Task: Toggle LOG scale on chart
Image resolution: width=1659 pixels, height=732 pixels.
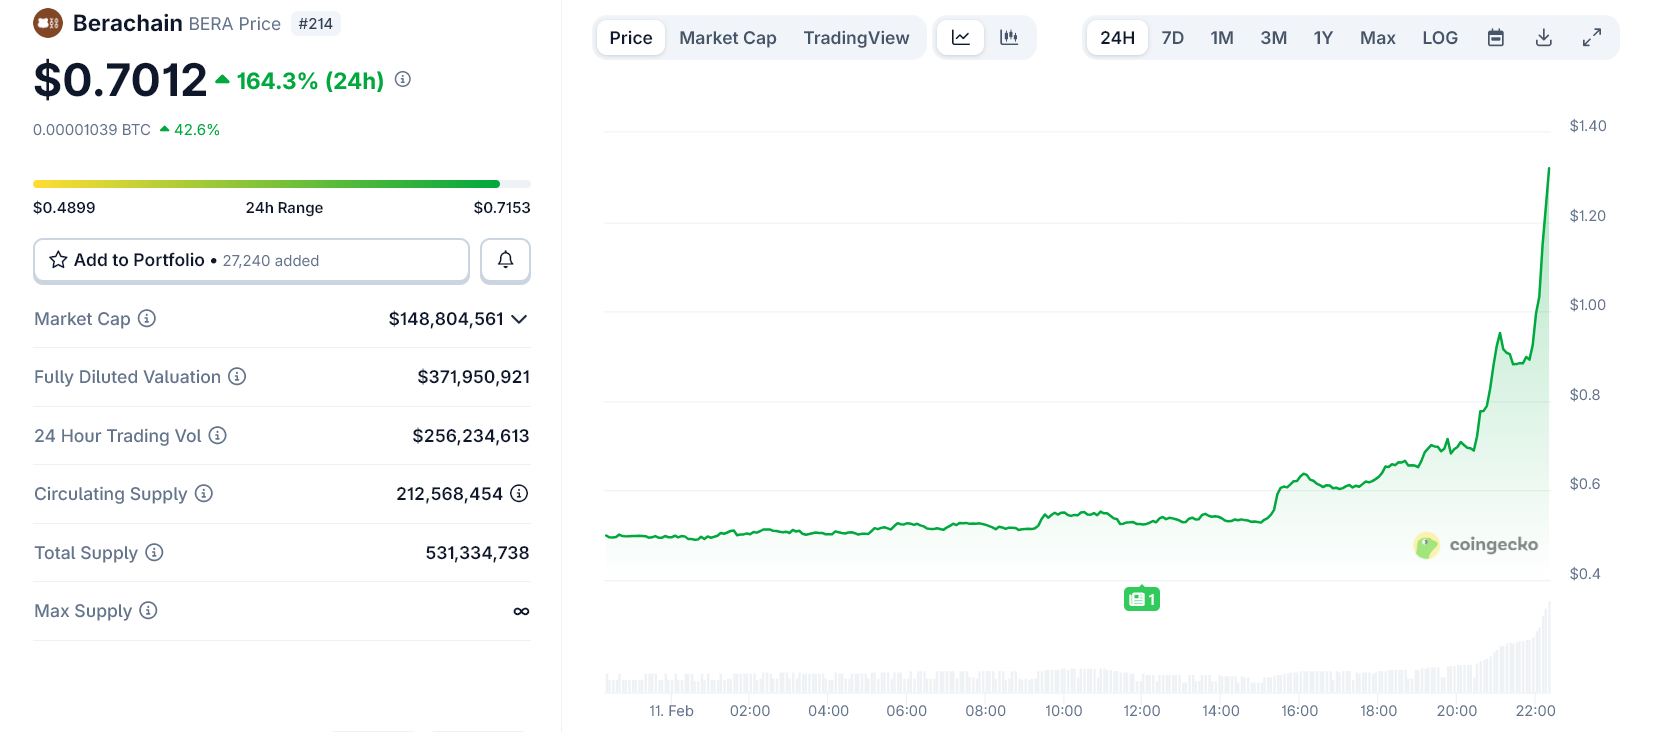Action: pos(1439,38)
